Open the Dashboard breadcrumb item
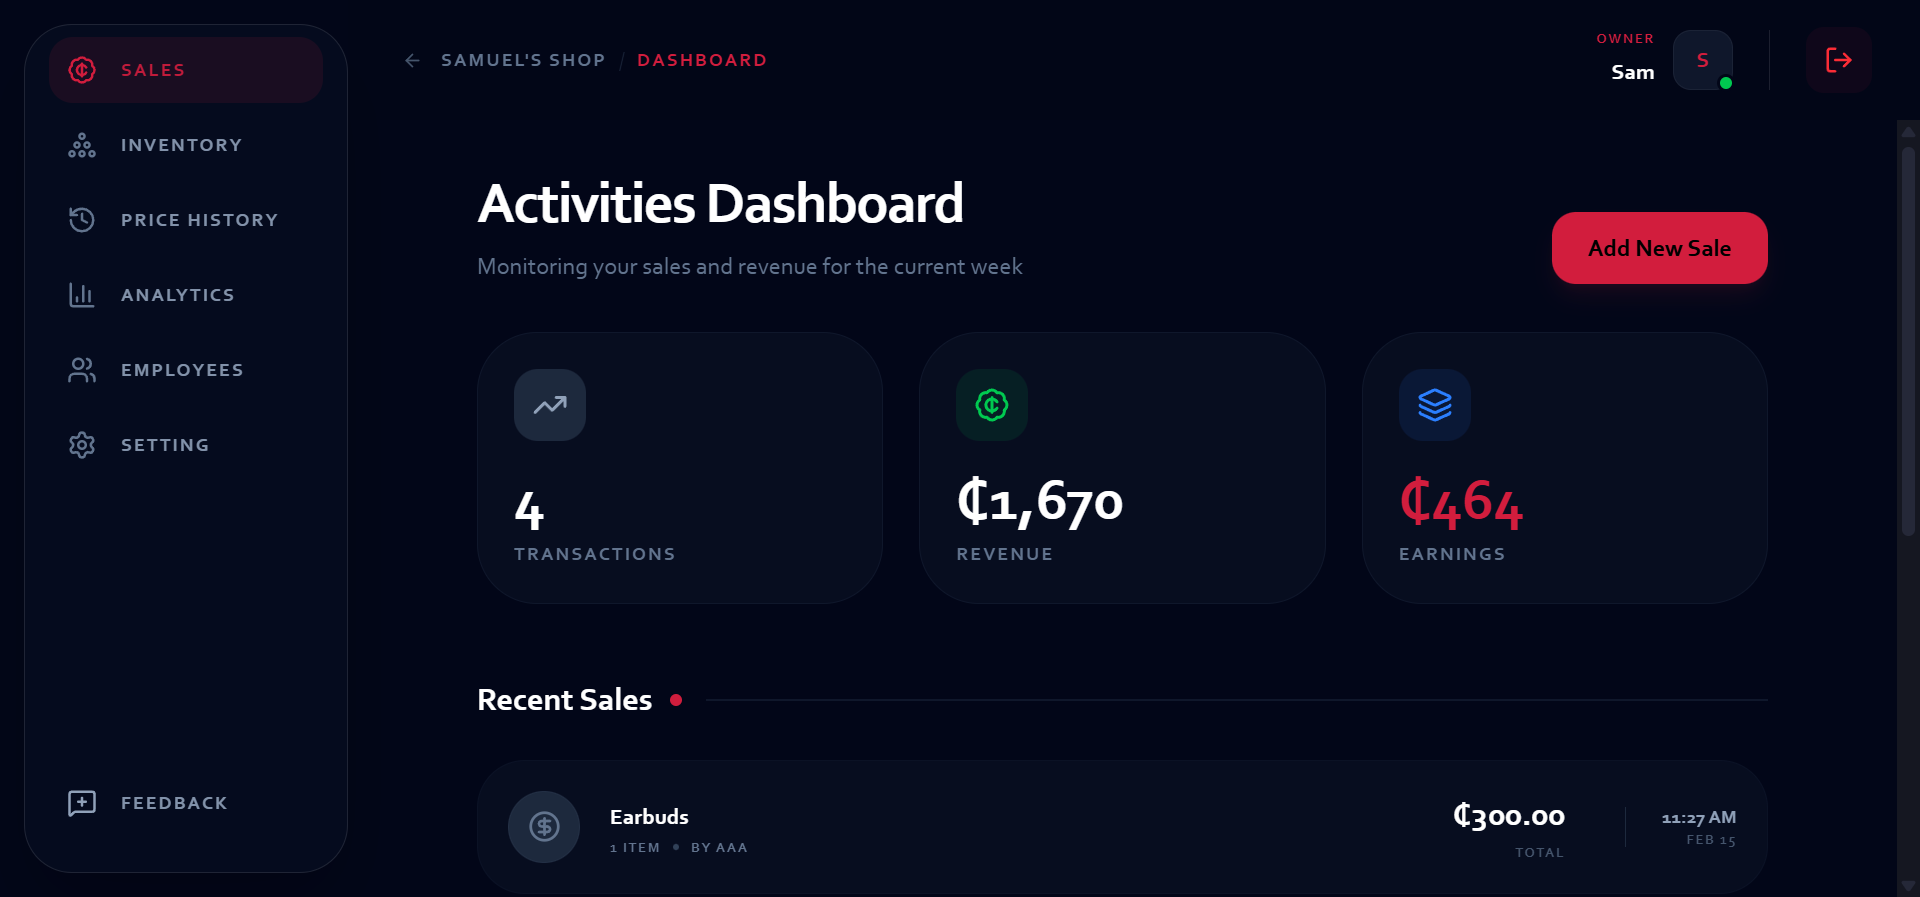This screenshot has width=1920, height=897. tap(702, 60)
